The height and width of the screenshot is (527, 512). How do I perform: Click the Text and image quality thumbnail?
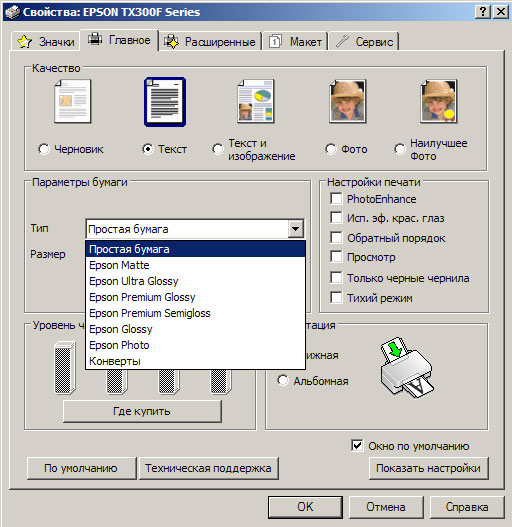click(255, 102)
